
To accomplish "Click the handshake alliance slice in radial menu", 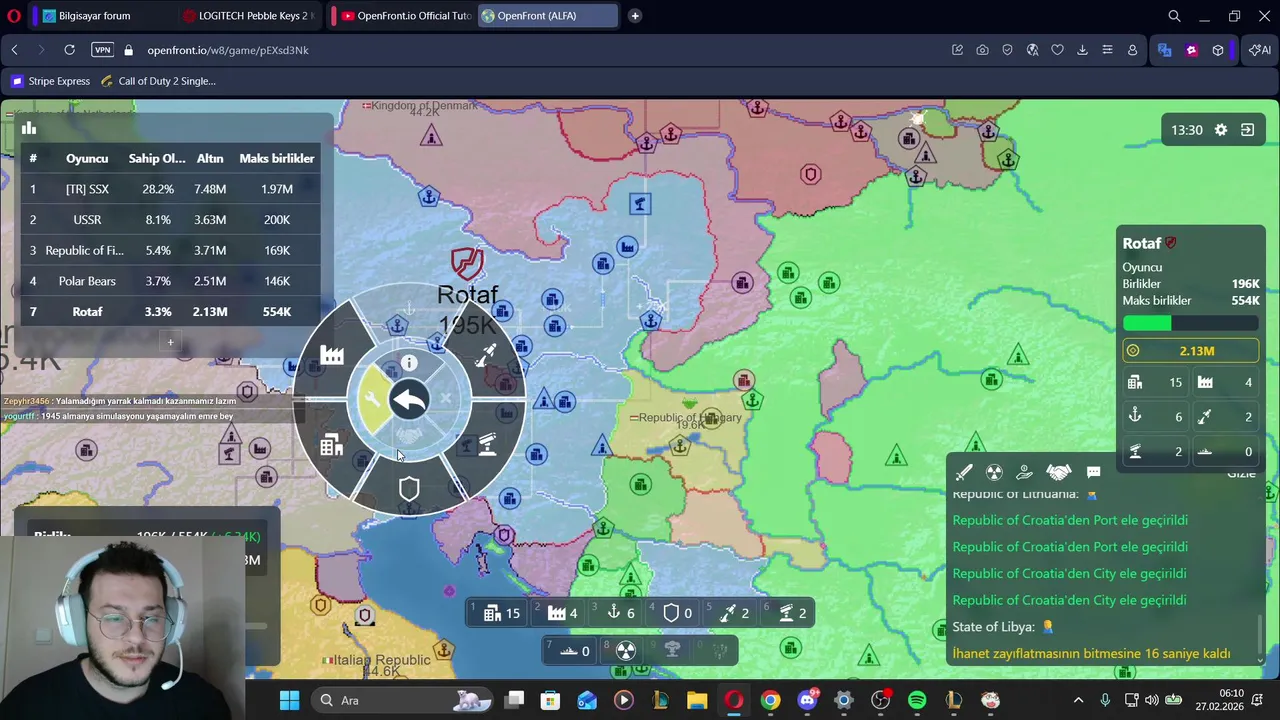I will [409, 437].
